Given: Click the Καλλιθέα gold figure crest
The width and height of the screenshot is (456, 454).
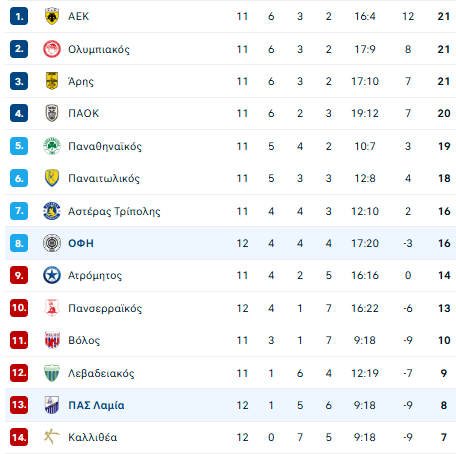Looking at the screenshot, I should click(x=52, y=437).
